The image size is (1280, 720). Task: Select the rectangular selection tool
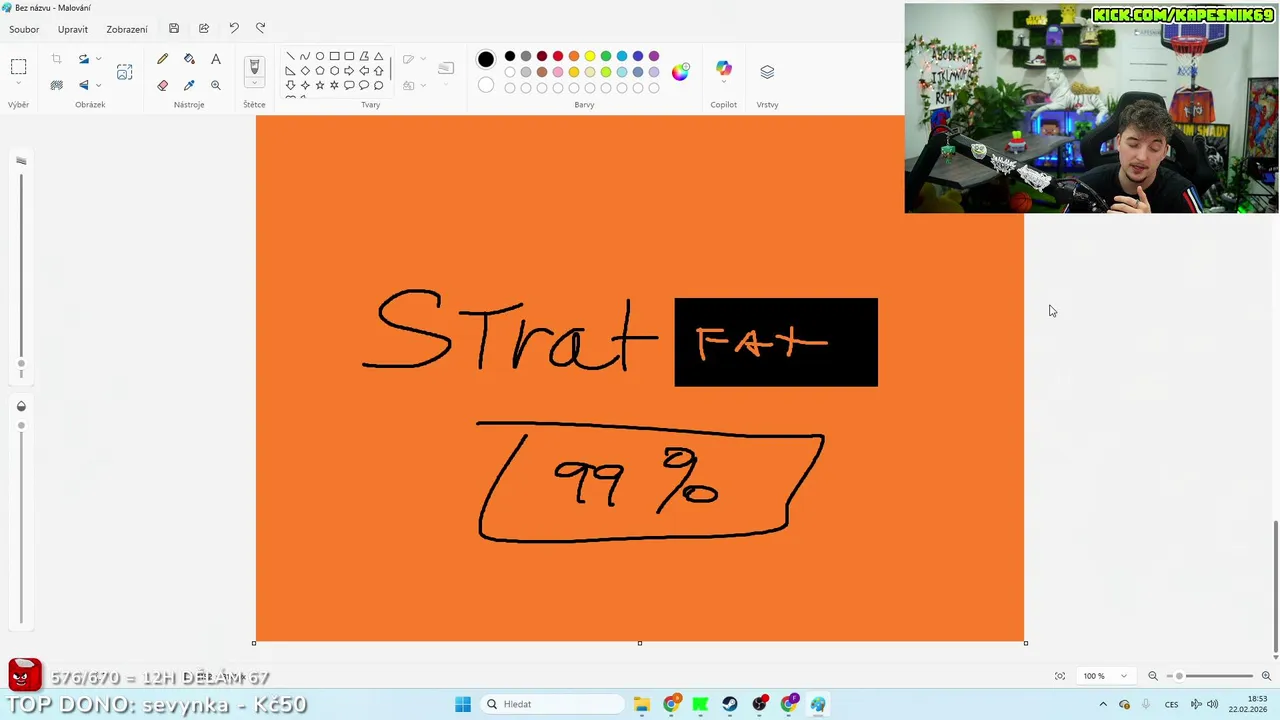[18, 67]
